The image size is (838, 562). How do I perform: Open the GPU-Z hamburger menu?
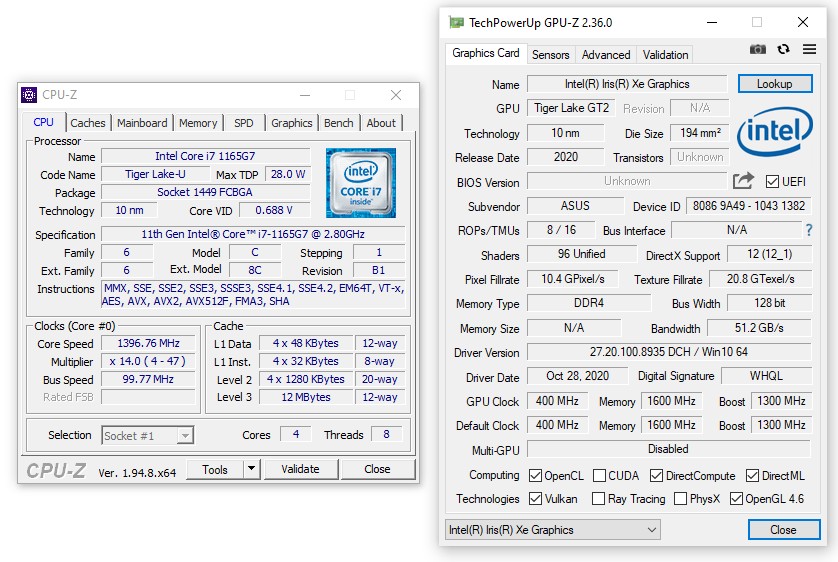click(x=809, y=49)
